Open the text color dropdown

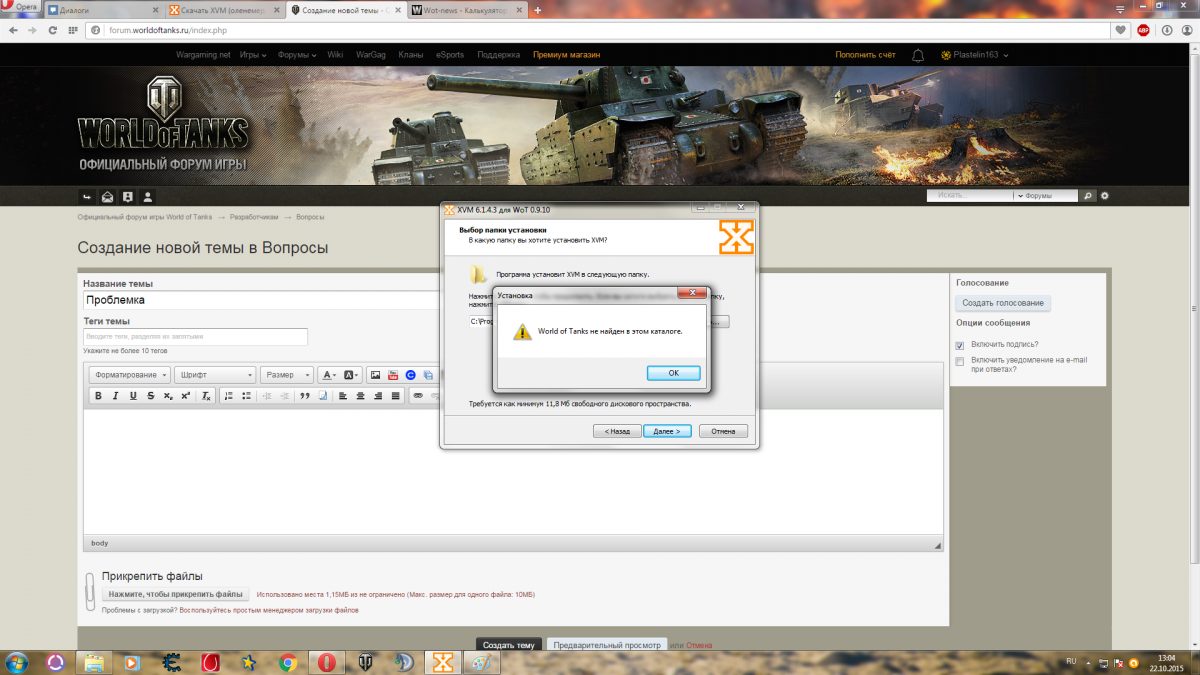(328, 375)
